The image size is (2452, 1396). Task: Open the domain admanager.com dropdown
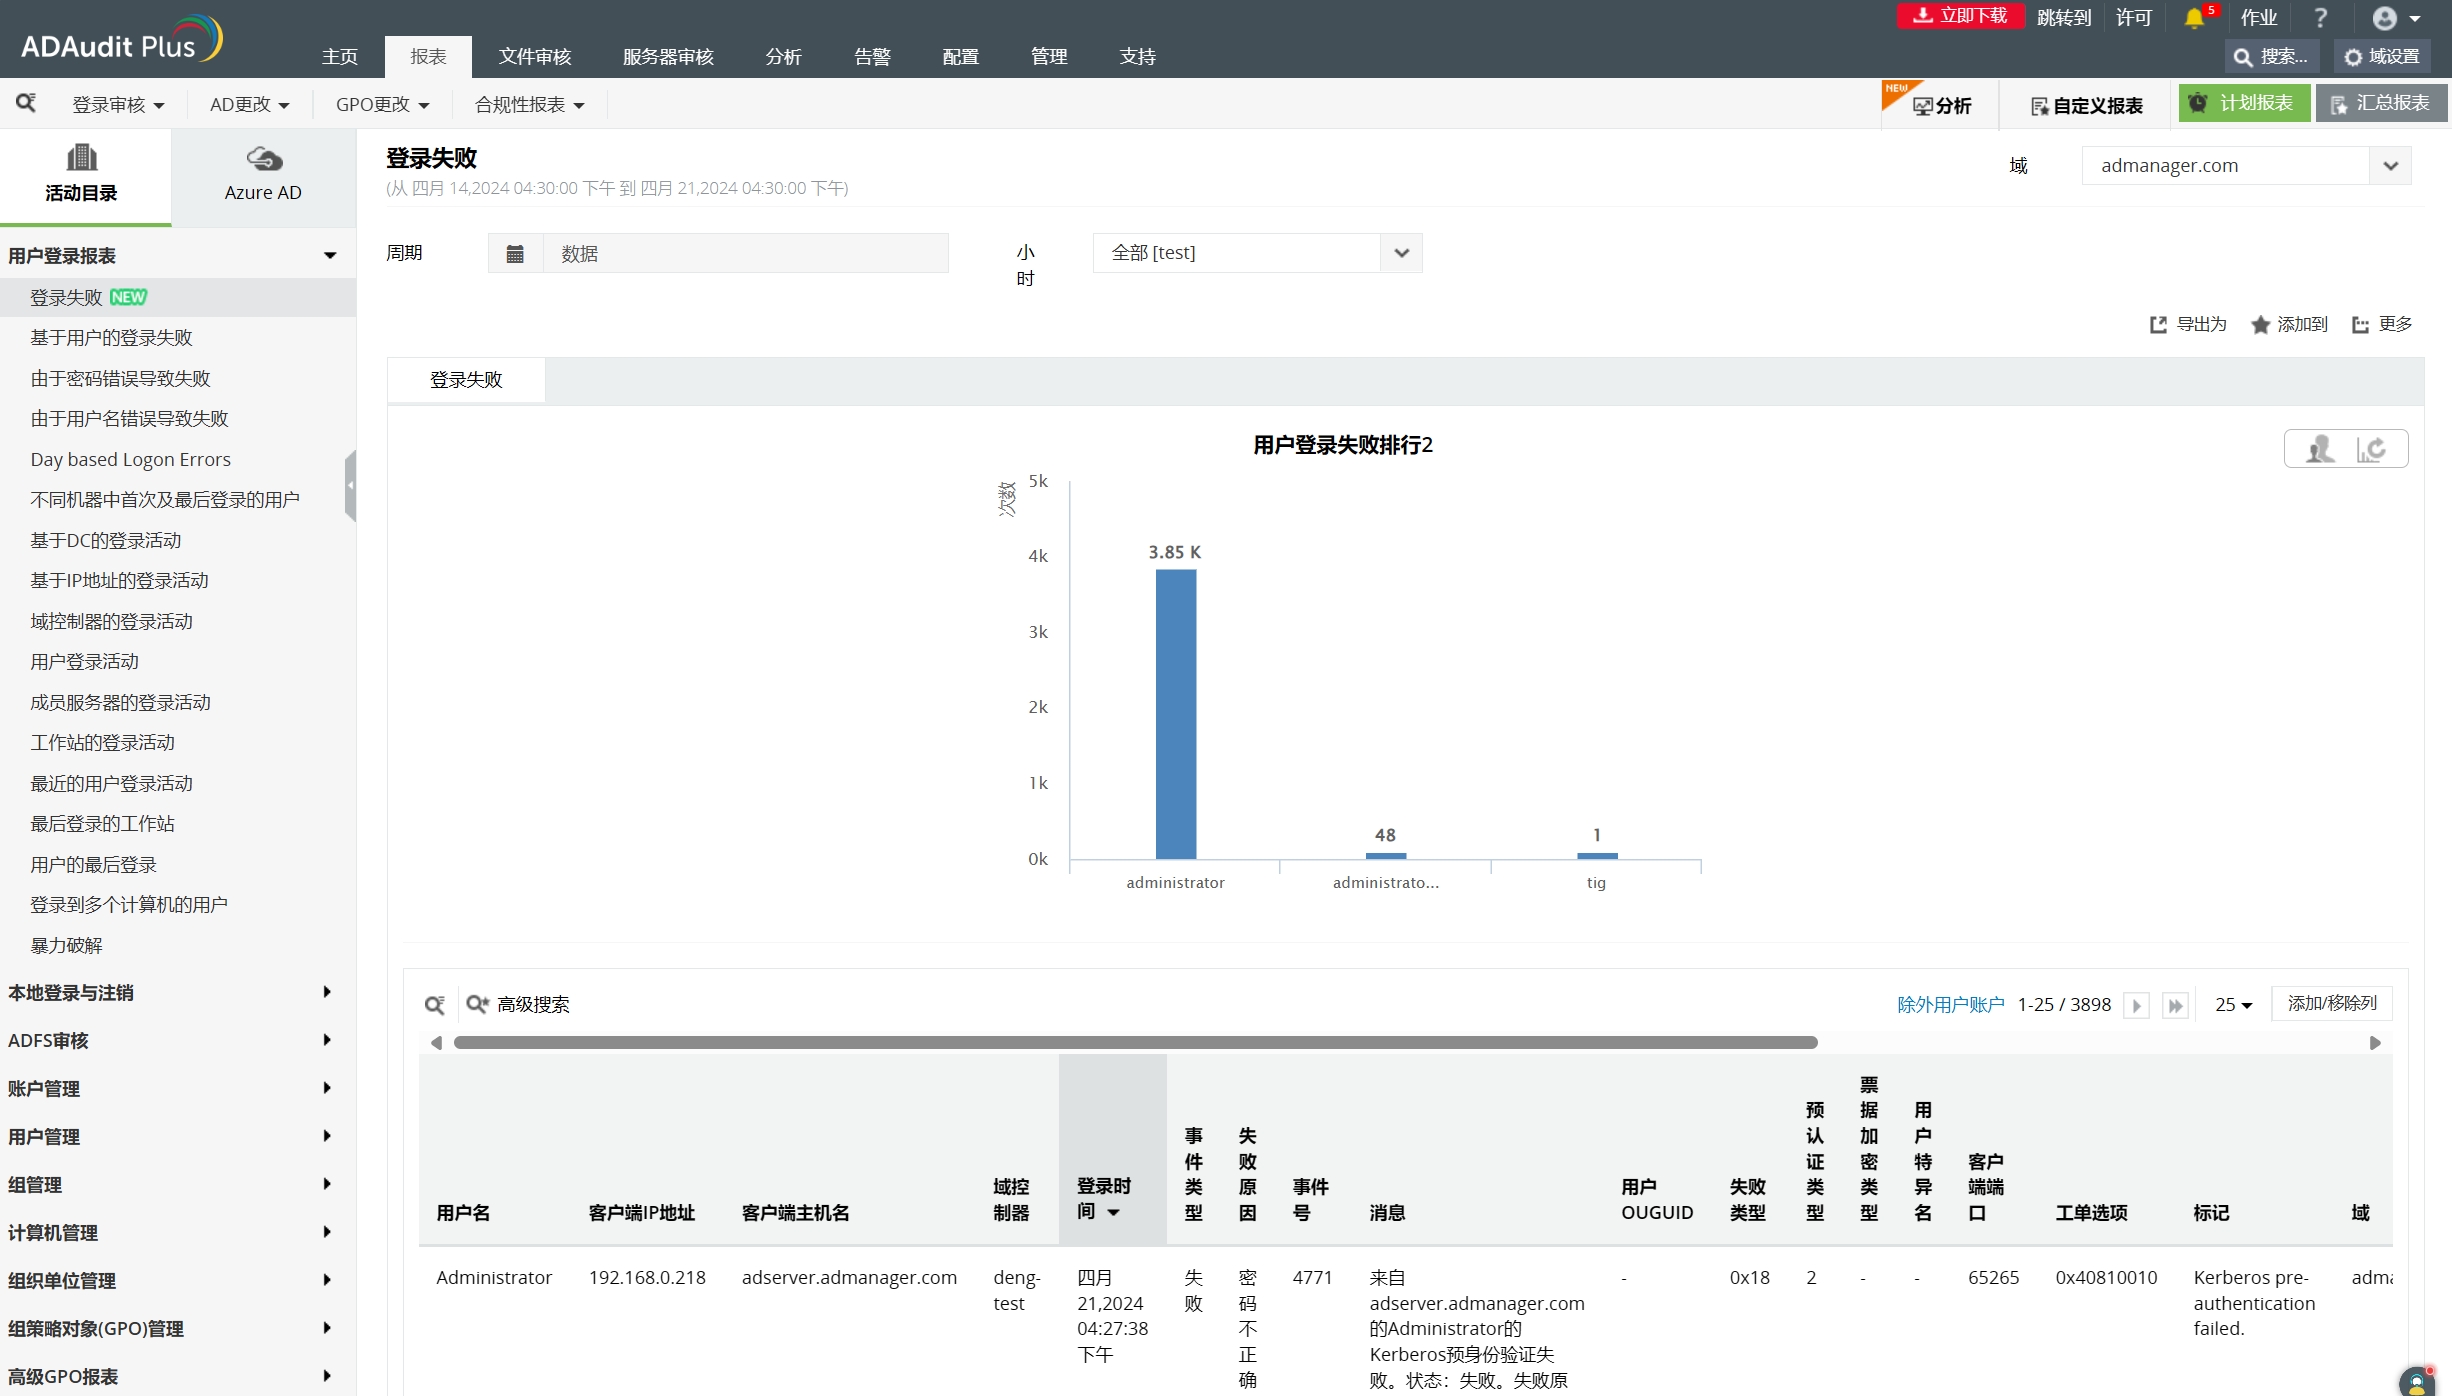coord(2246,166)
